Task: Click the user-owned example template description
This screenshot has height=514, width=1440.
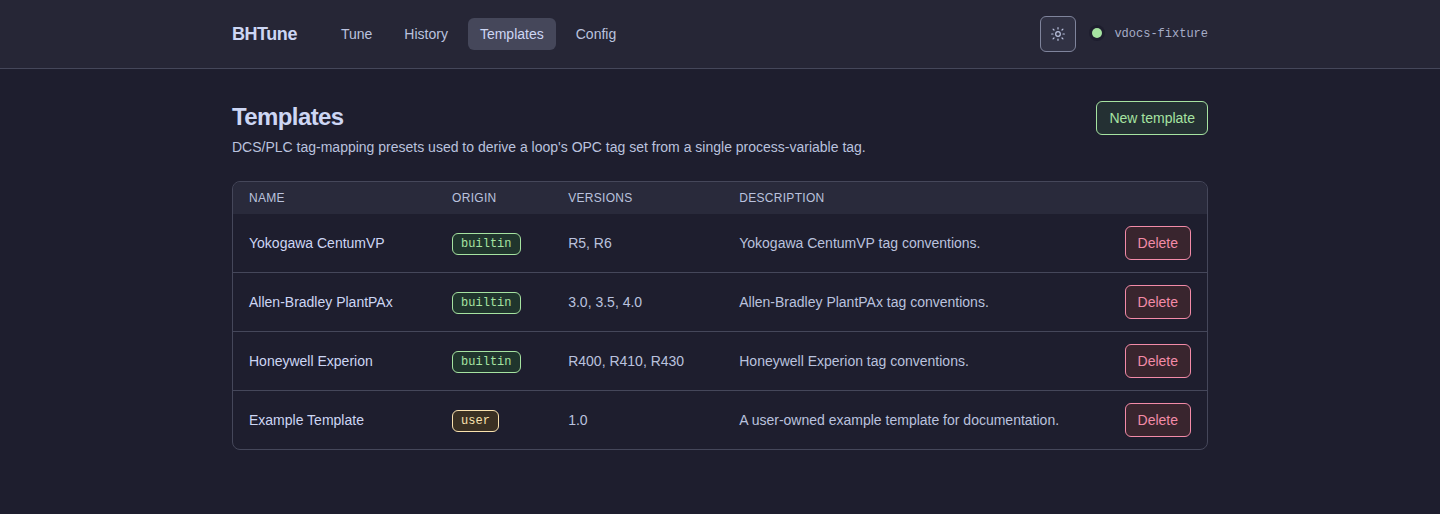Action: tap(899, 420)
